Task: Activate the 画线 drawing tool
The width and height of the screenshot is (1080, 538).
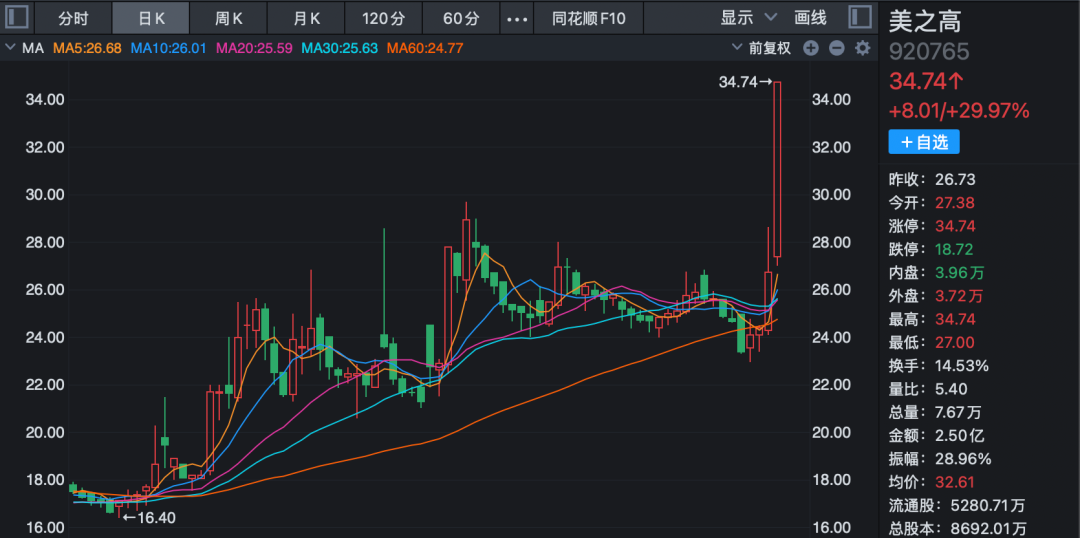Action: (x=810, y=18)
